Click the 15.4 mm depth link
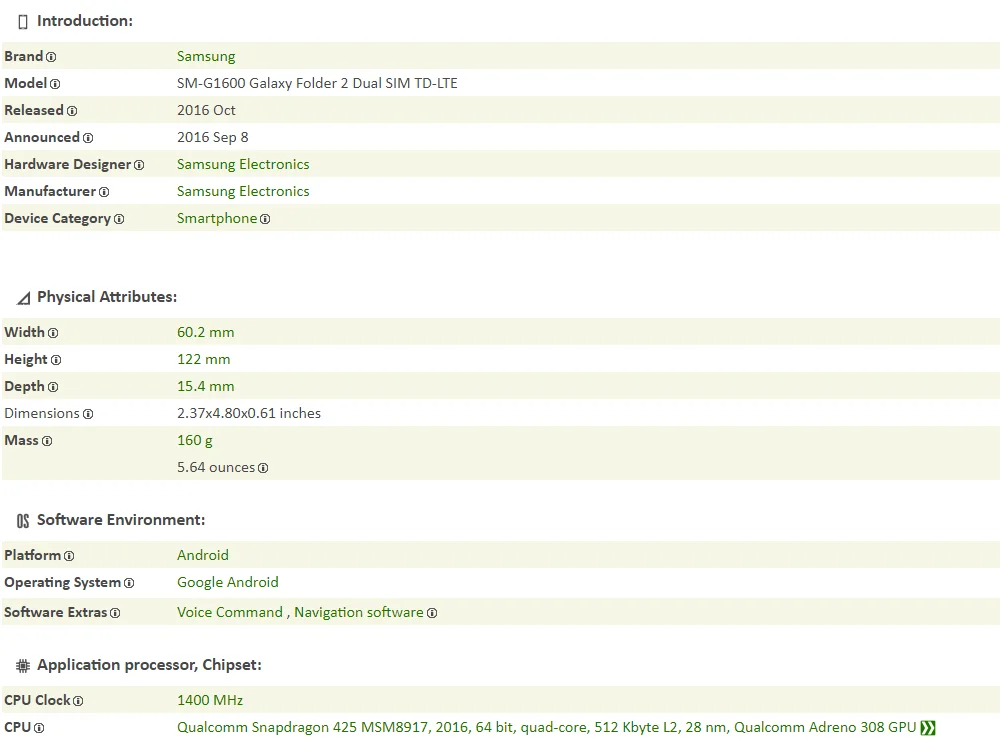 point(205,387)
